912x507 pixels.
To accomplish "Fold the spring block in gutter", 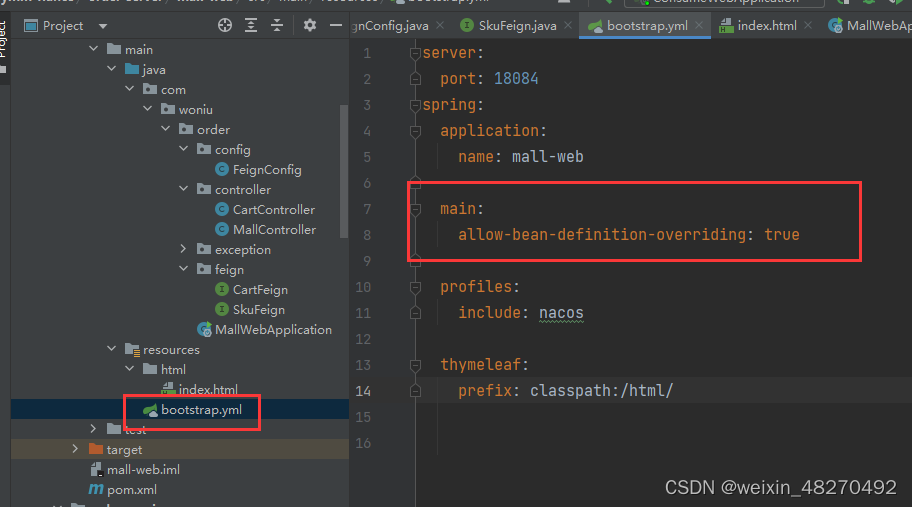I will 415,105.
